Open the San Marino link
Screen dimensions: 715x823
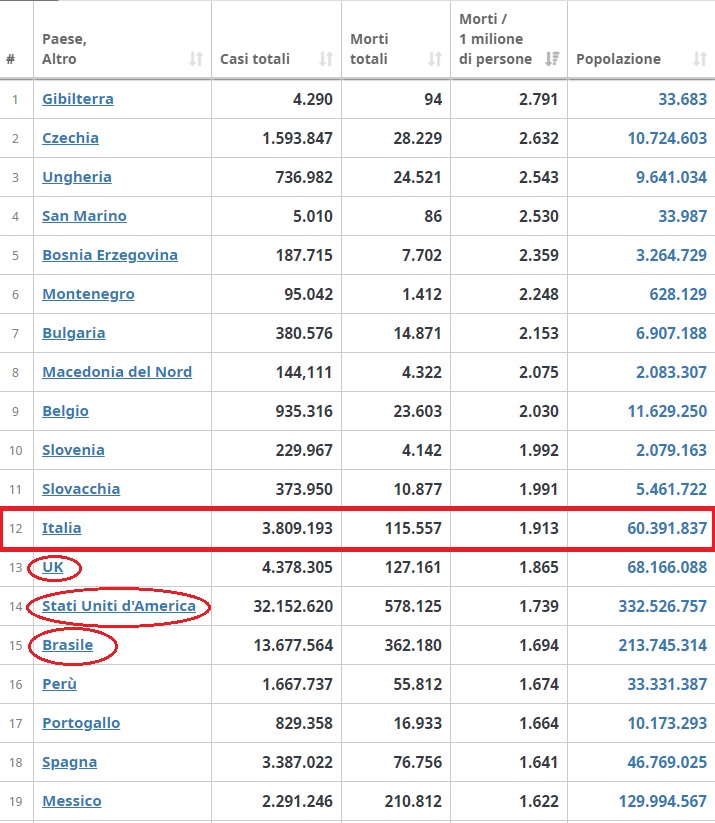[x=84, y=216]
